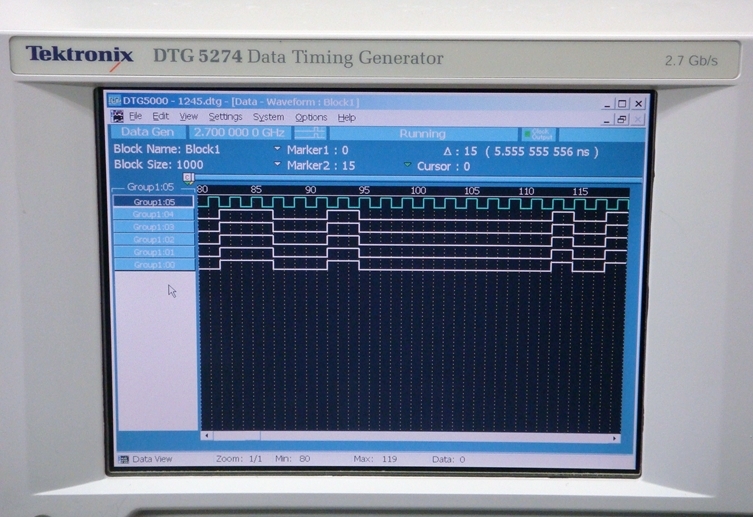
Task: Select the Group1:00 channel row
Action: tap(154, 265)
